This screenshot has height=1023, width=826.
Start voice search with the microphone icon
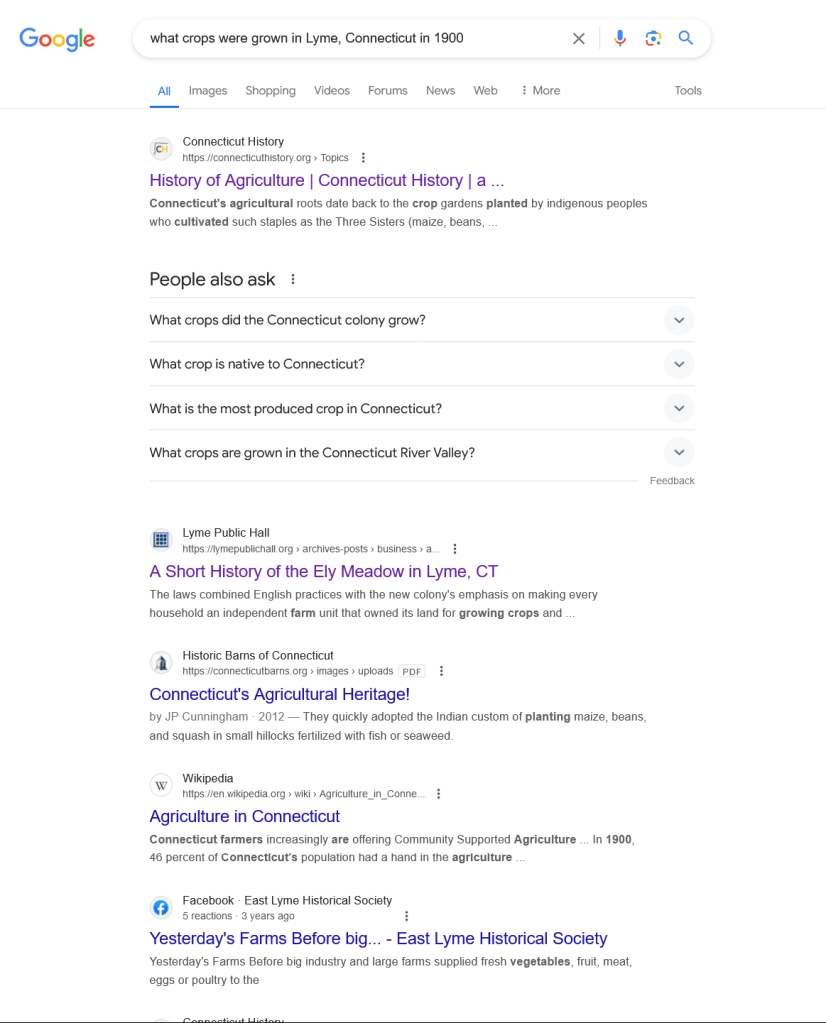(620, 39)
